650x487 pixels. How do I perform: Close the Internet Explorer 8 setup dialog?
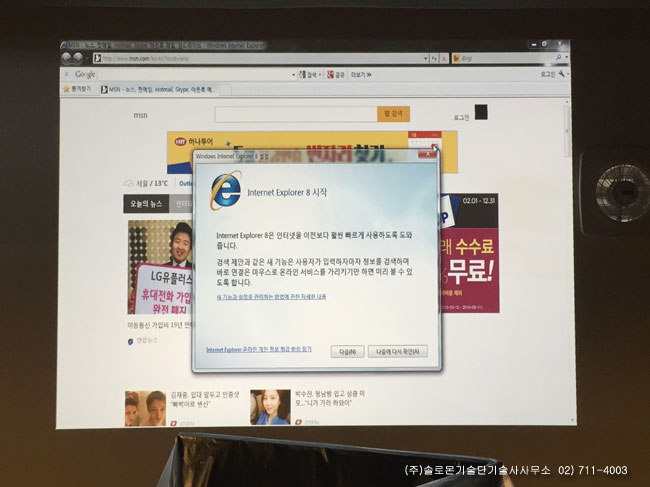(427, 153)
